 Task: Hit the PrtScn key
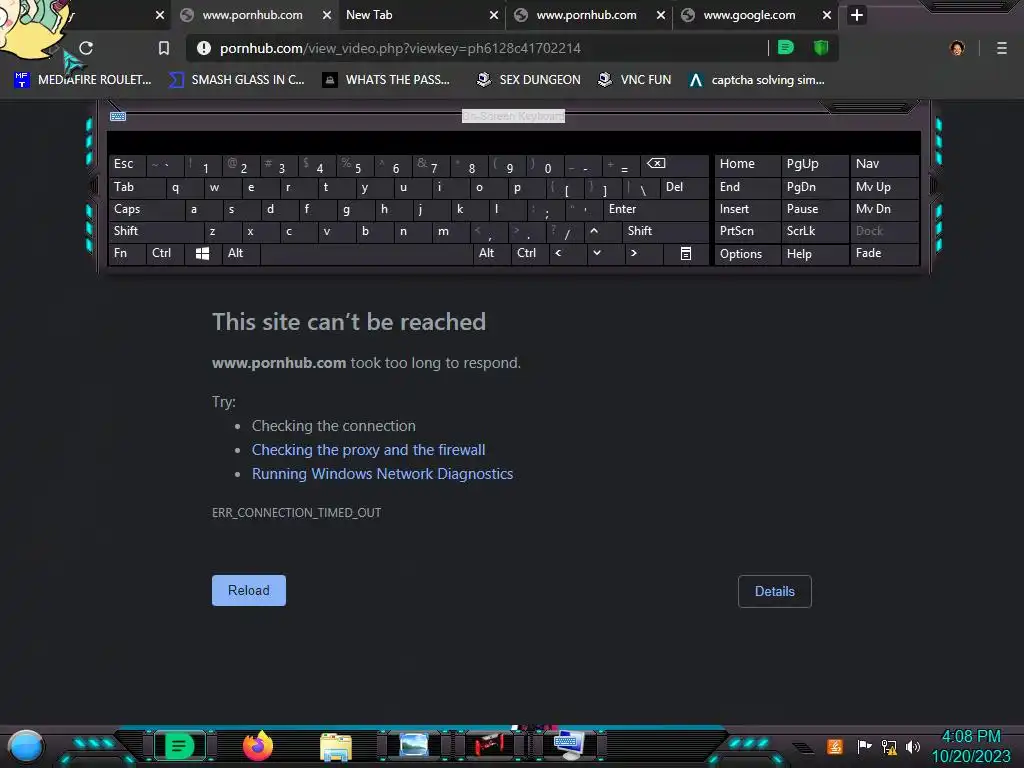pyautogui.click(x=748, y=231)
